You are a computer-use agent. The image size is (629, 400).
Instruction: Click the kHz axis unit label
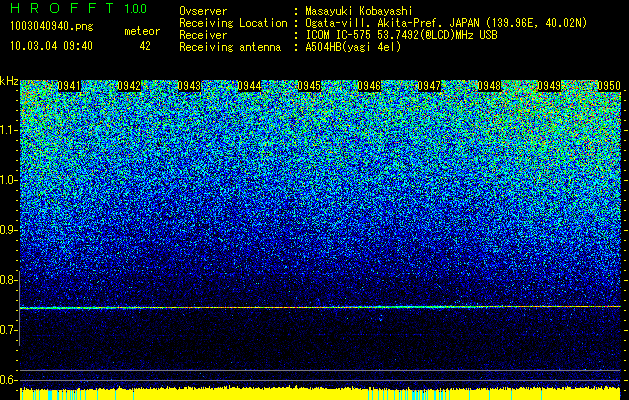point(9,81)
